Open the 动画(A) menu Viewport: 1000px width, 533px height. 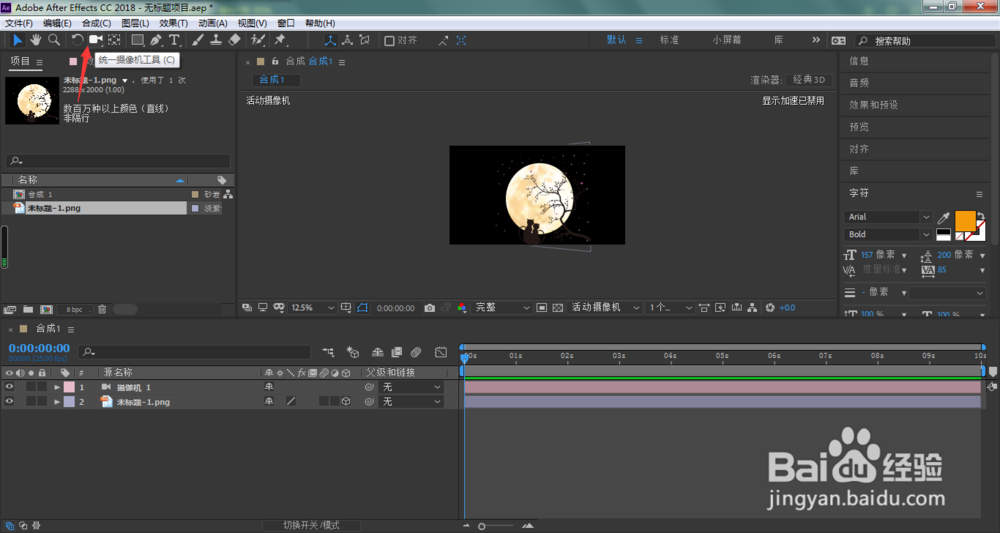(213, 23)
